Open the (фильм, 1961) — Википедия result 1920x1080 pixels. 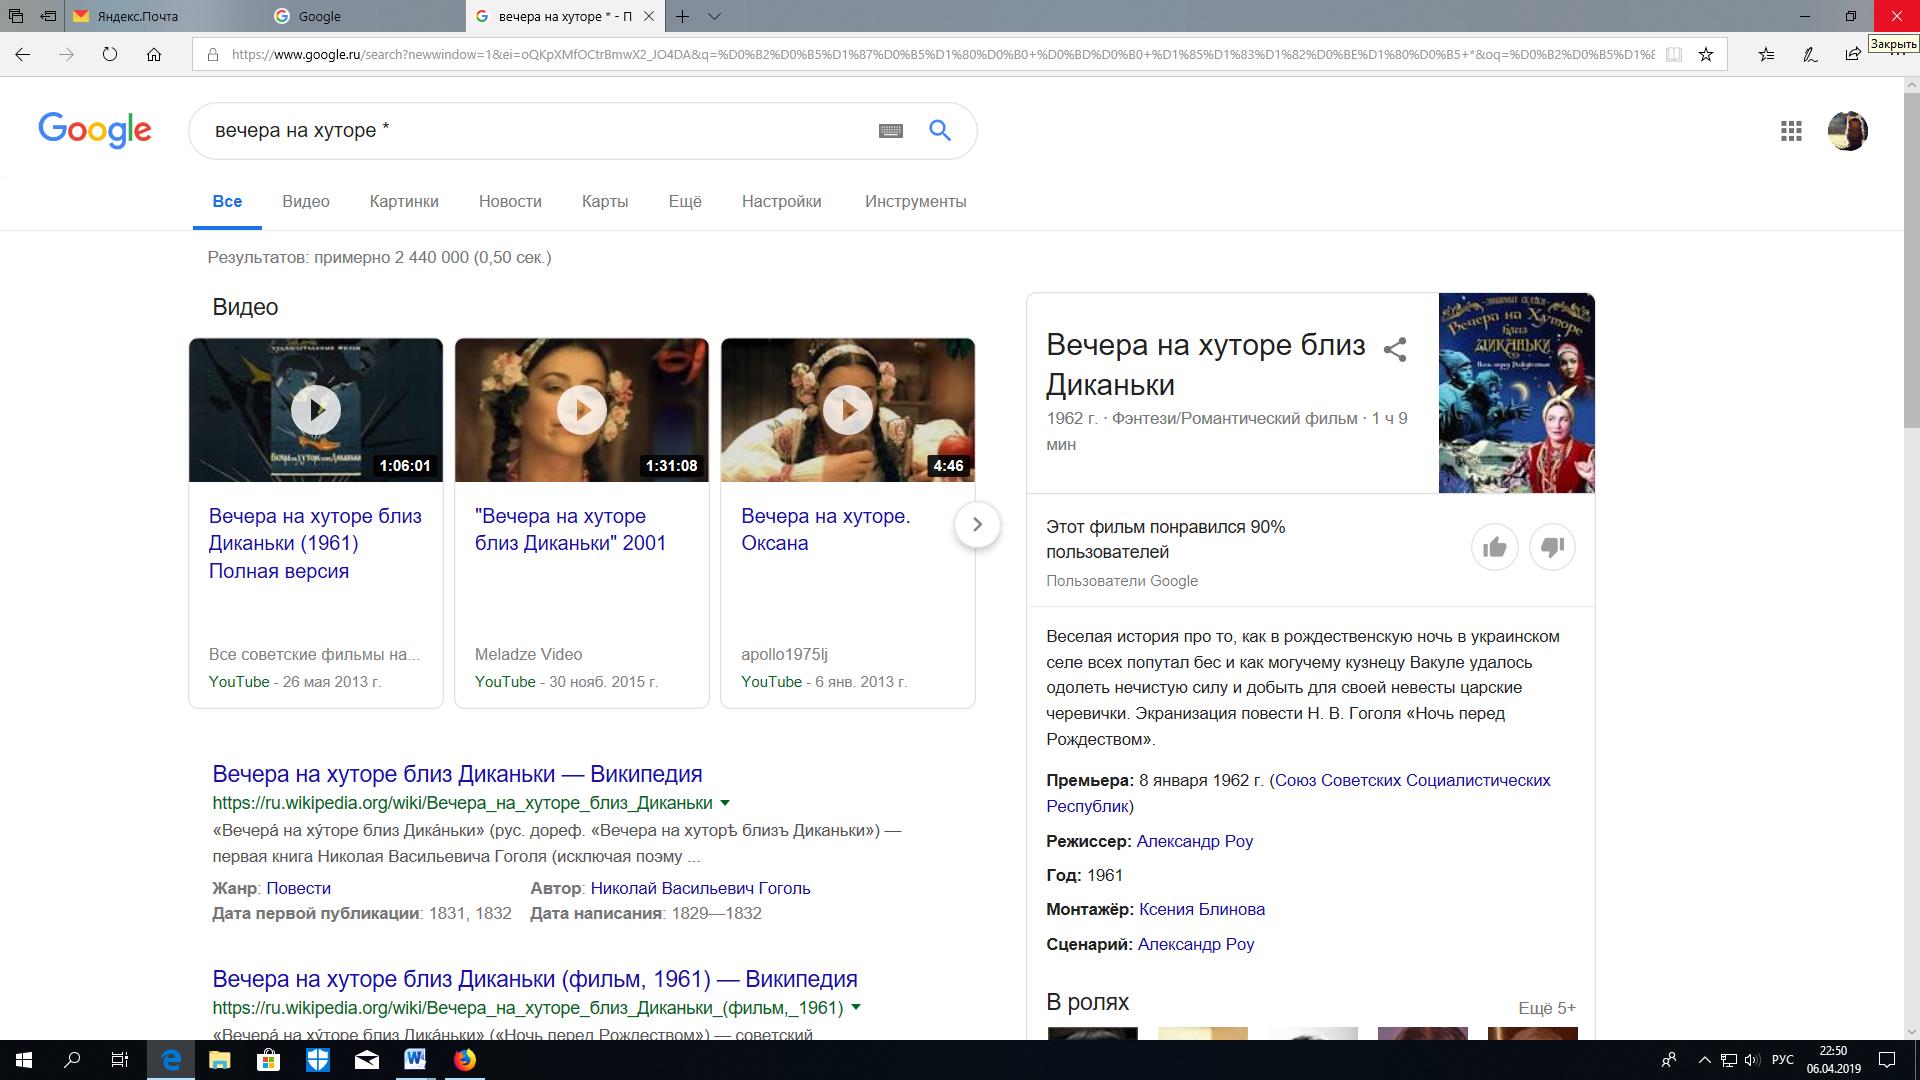click(535, 979)
